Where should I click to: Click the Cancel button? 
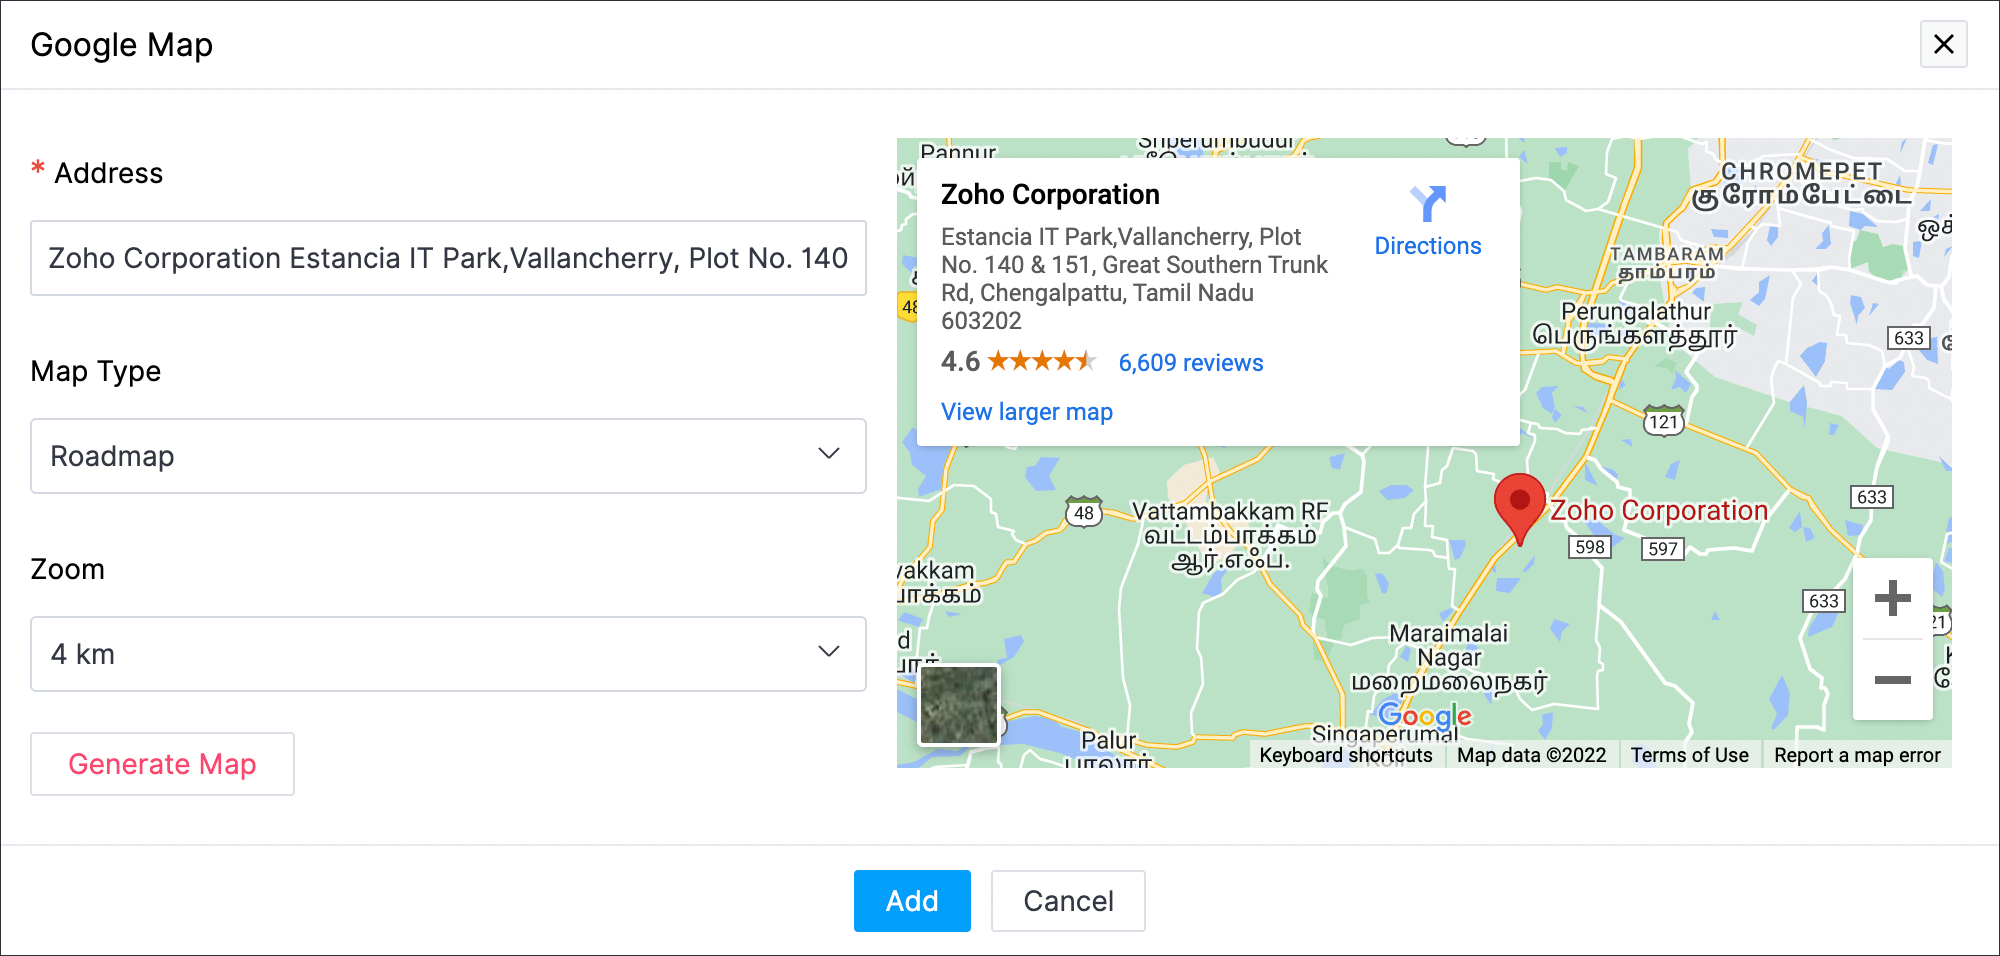(1068, 901)
